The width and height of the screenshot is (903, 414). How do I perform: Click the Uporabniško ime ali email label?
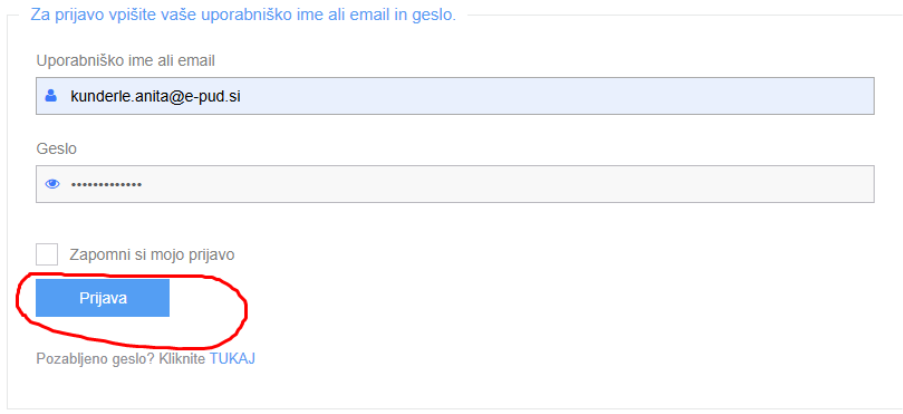[126, 60]
